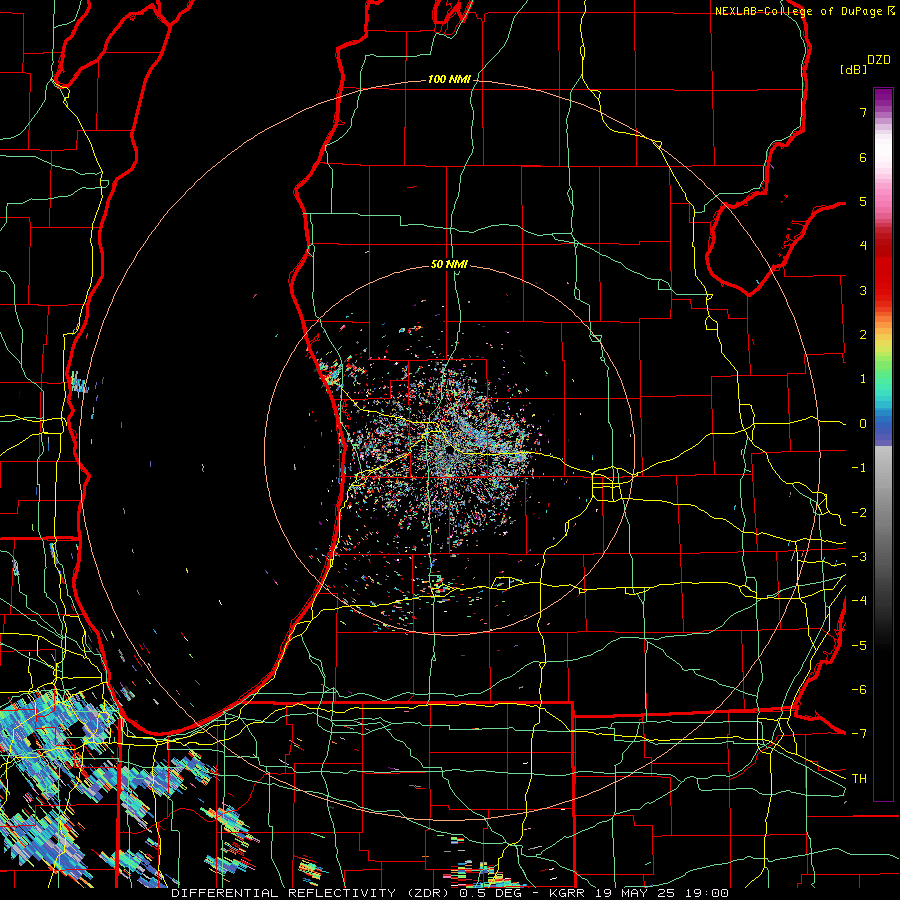Click the -5 value on the ZDR scale

pos(859,646)
